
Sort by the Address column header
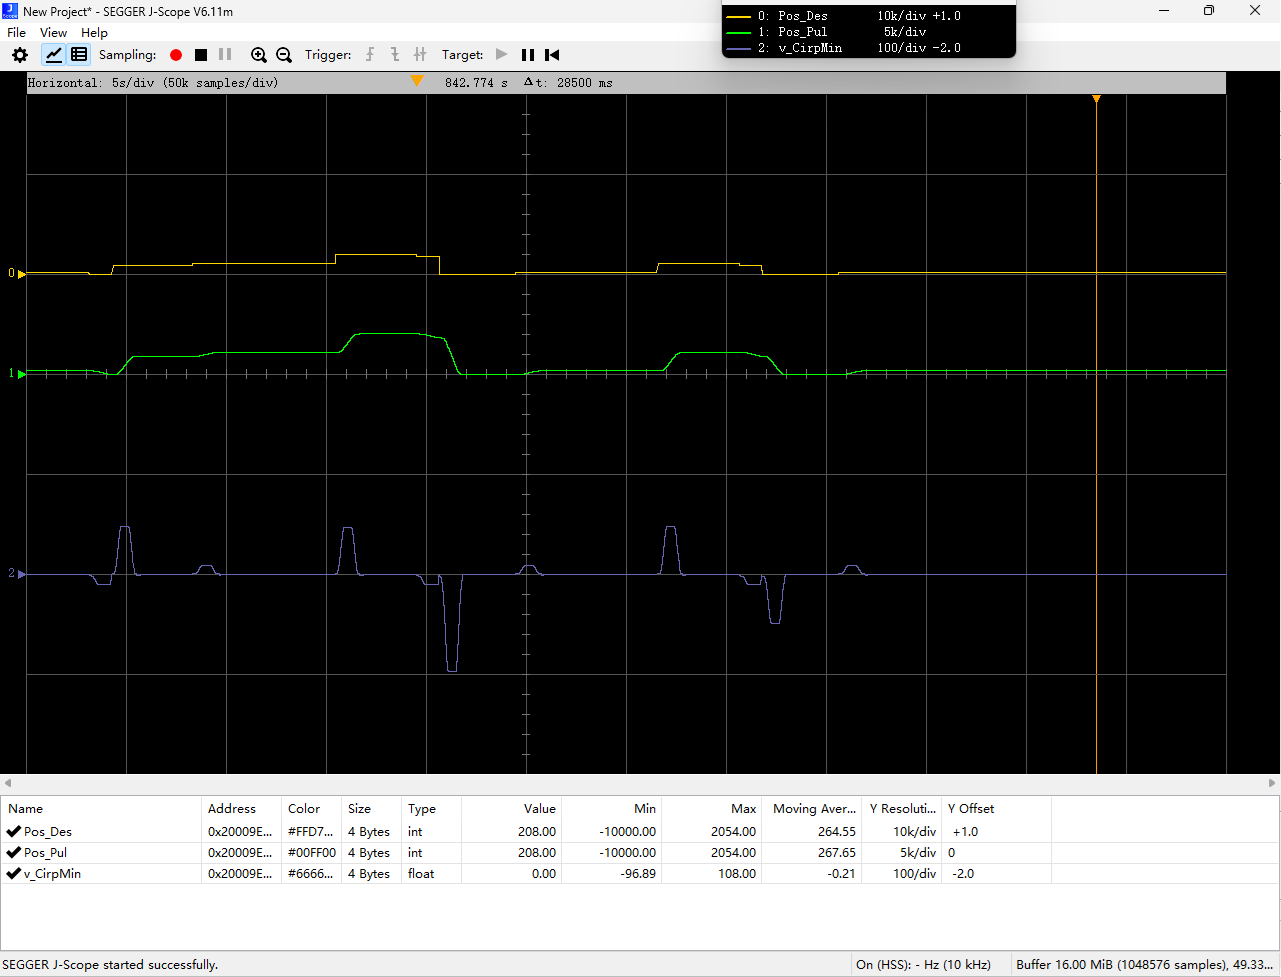[x=241, y=809]
